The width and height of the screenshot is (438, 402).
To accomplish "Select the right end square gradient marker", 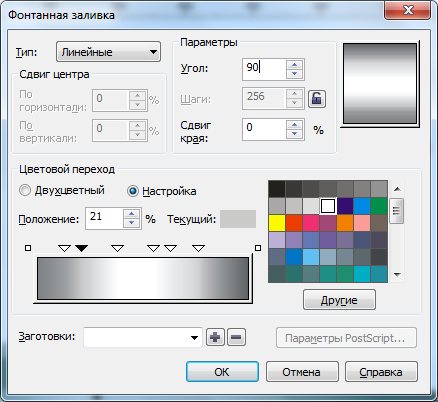I will pos(258,248).
